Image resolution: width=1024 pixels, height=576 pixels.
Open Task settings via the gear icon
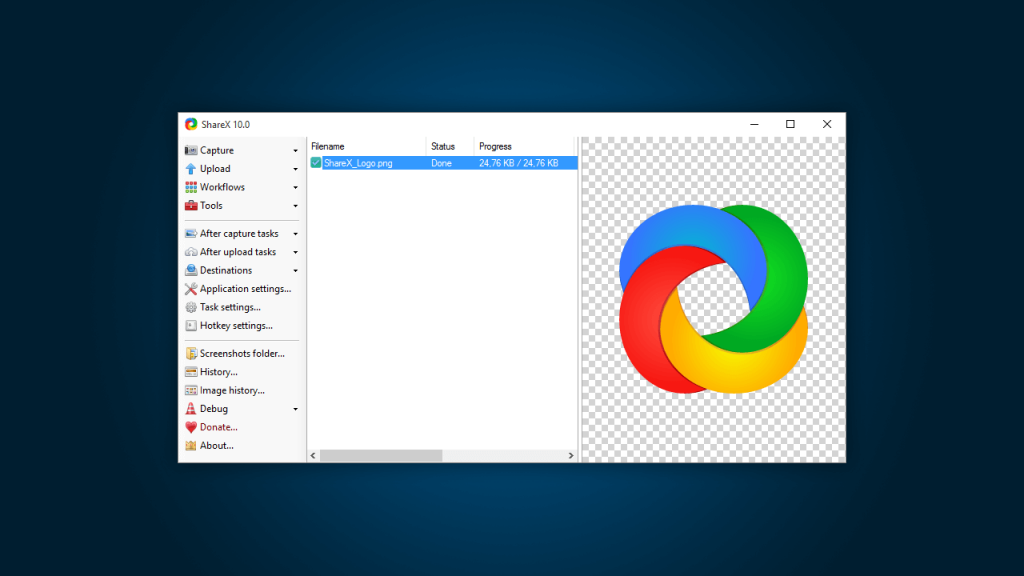190,307
